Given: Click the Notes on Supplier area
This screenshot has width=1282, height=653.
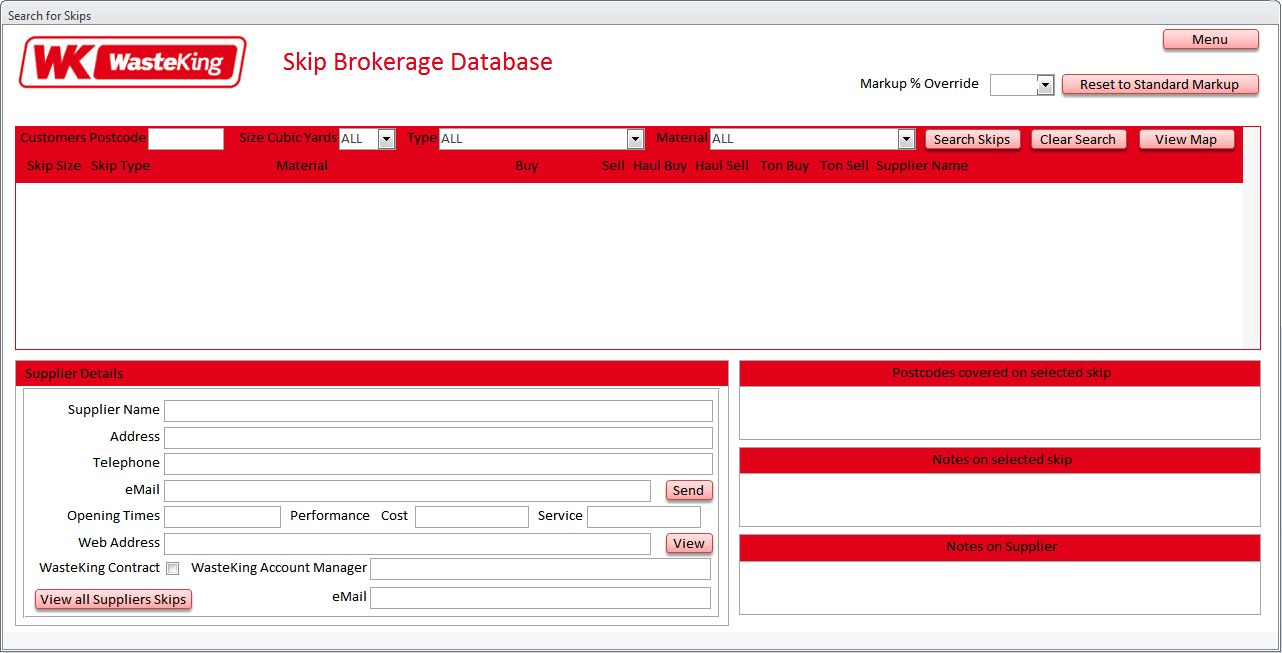Looking at the screenshot, I should (1000, 587).
